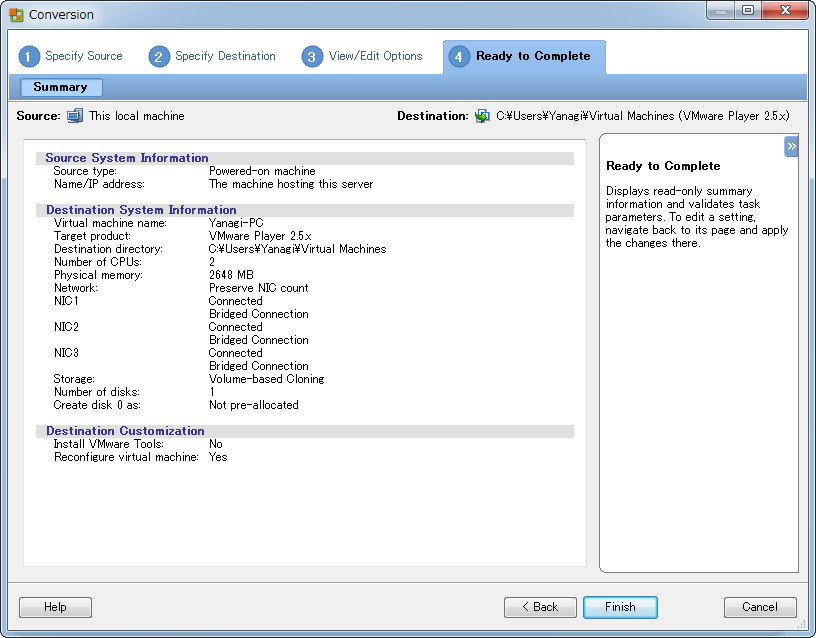The width and height of the screenshot is (816, 638).
Task: Collapse the Ready to Complete help panel
Action: (x=791, y=146)
